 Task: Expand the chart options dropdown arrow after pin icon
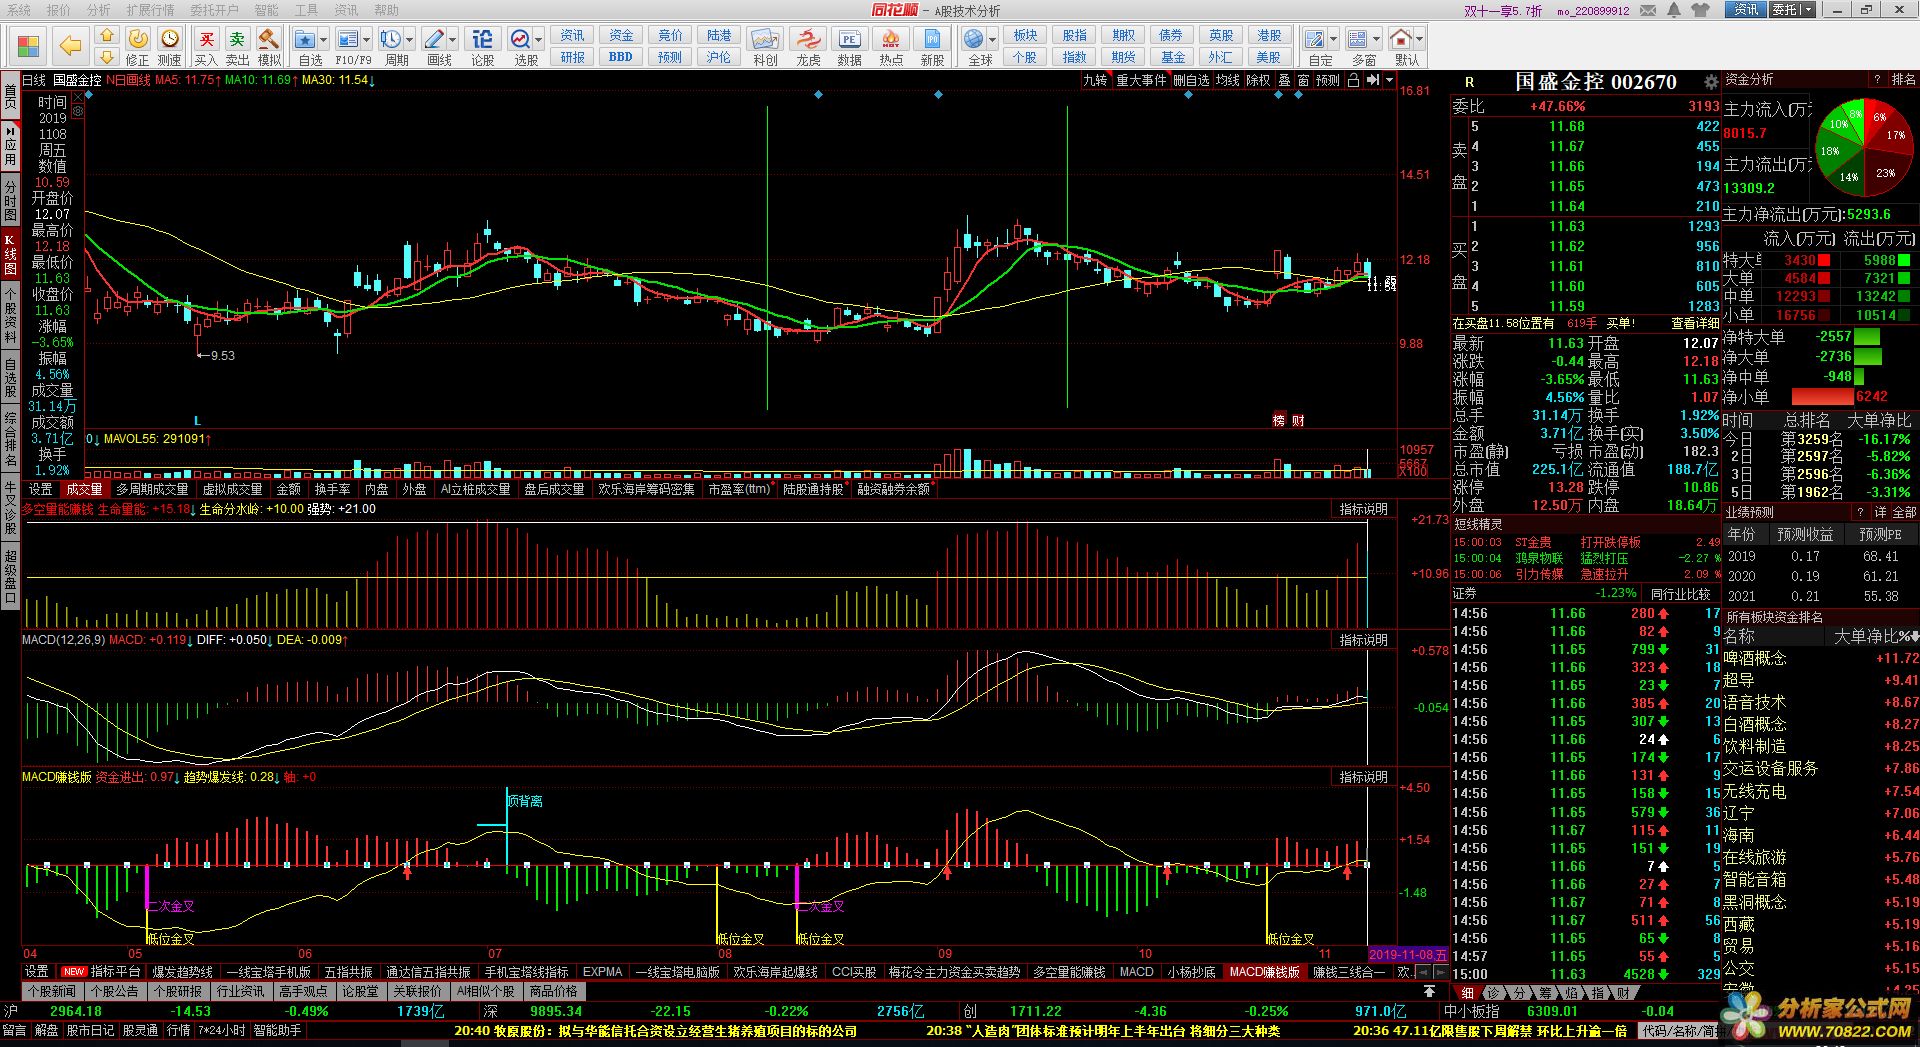coord(1389,80)
